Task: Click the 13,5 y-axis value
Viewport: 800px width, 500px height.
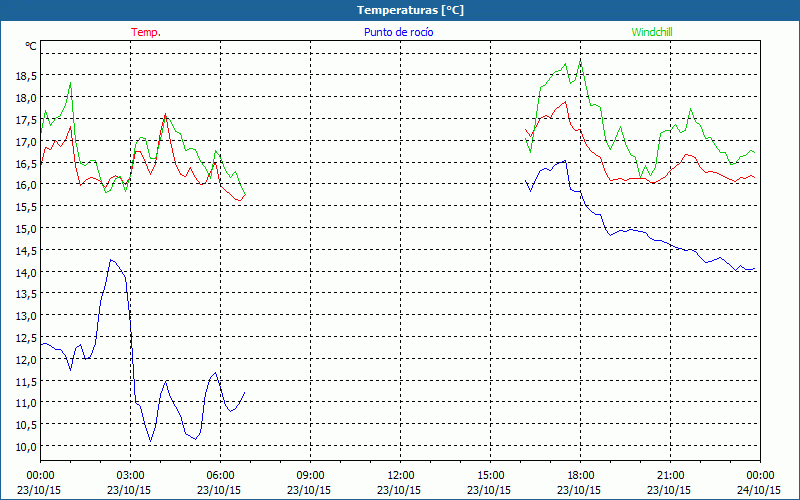Action: [x=26, y=294]
